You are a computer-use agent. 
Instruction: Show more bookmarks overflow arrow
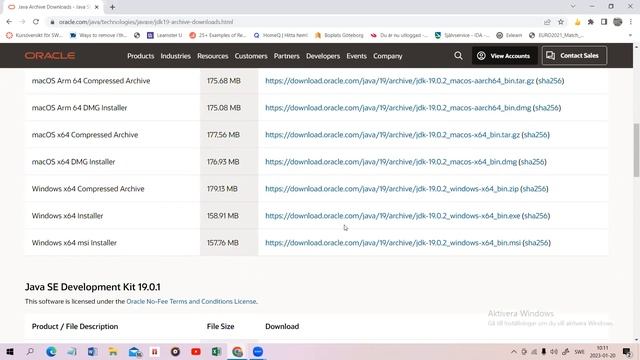pos(630,36)
